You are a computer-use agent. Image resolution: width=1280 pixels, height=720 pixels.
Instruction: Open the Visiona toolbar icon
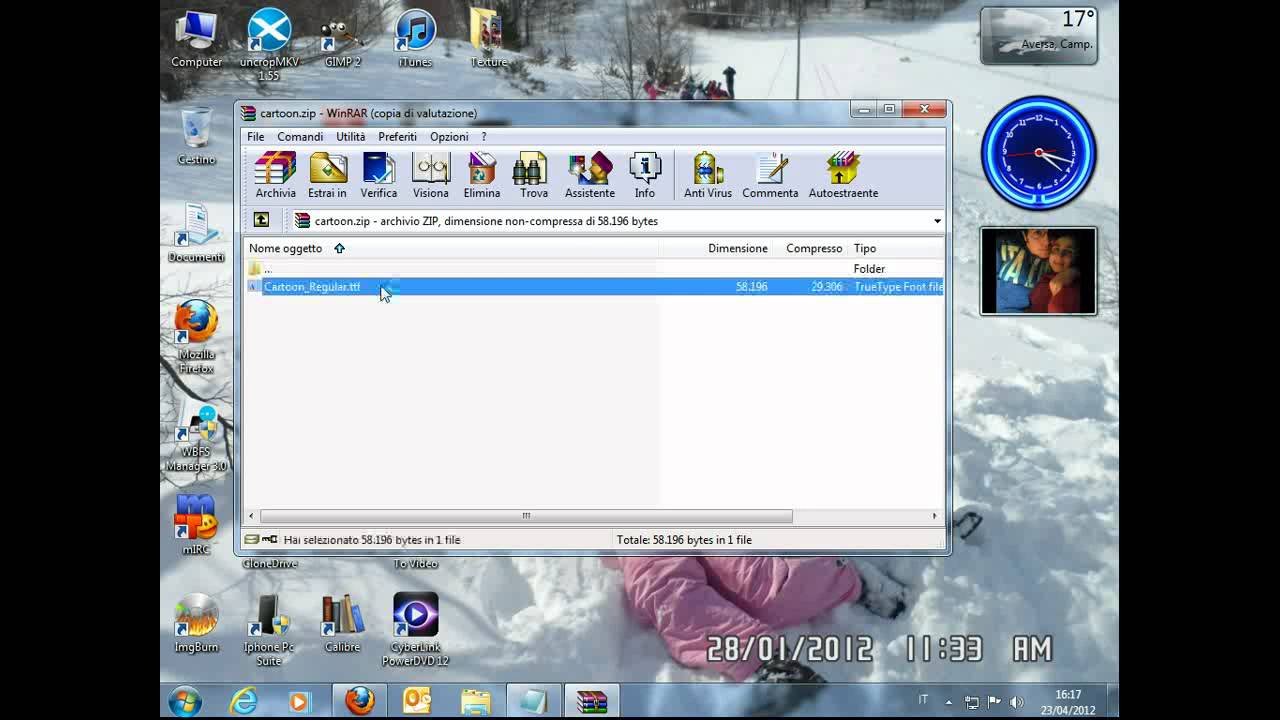pyautogui.click(x=431, y=176)
